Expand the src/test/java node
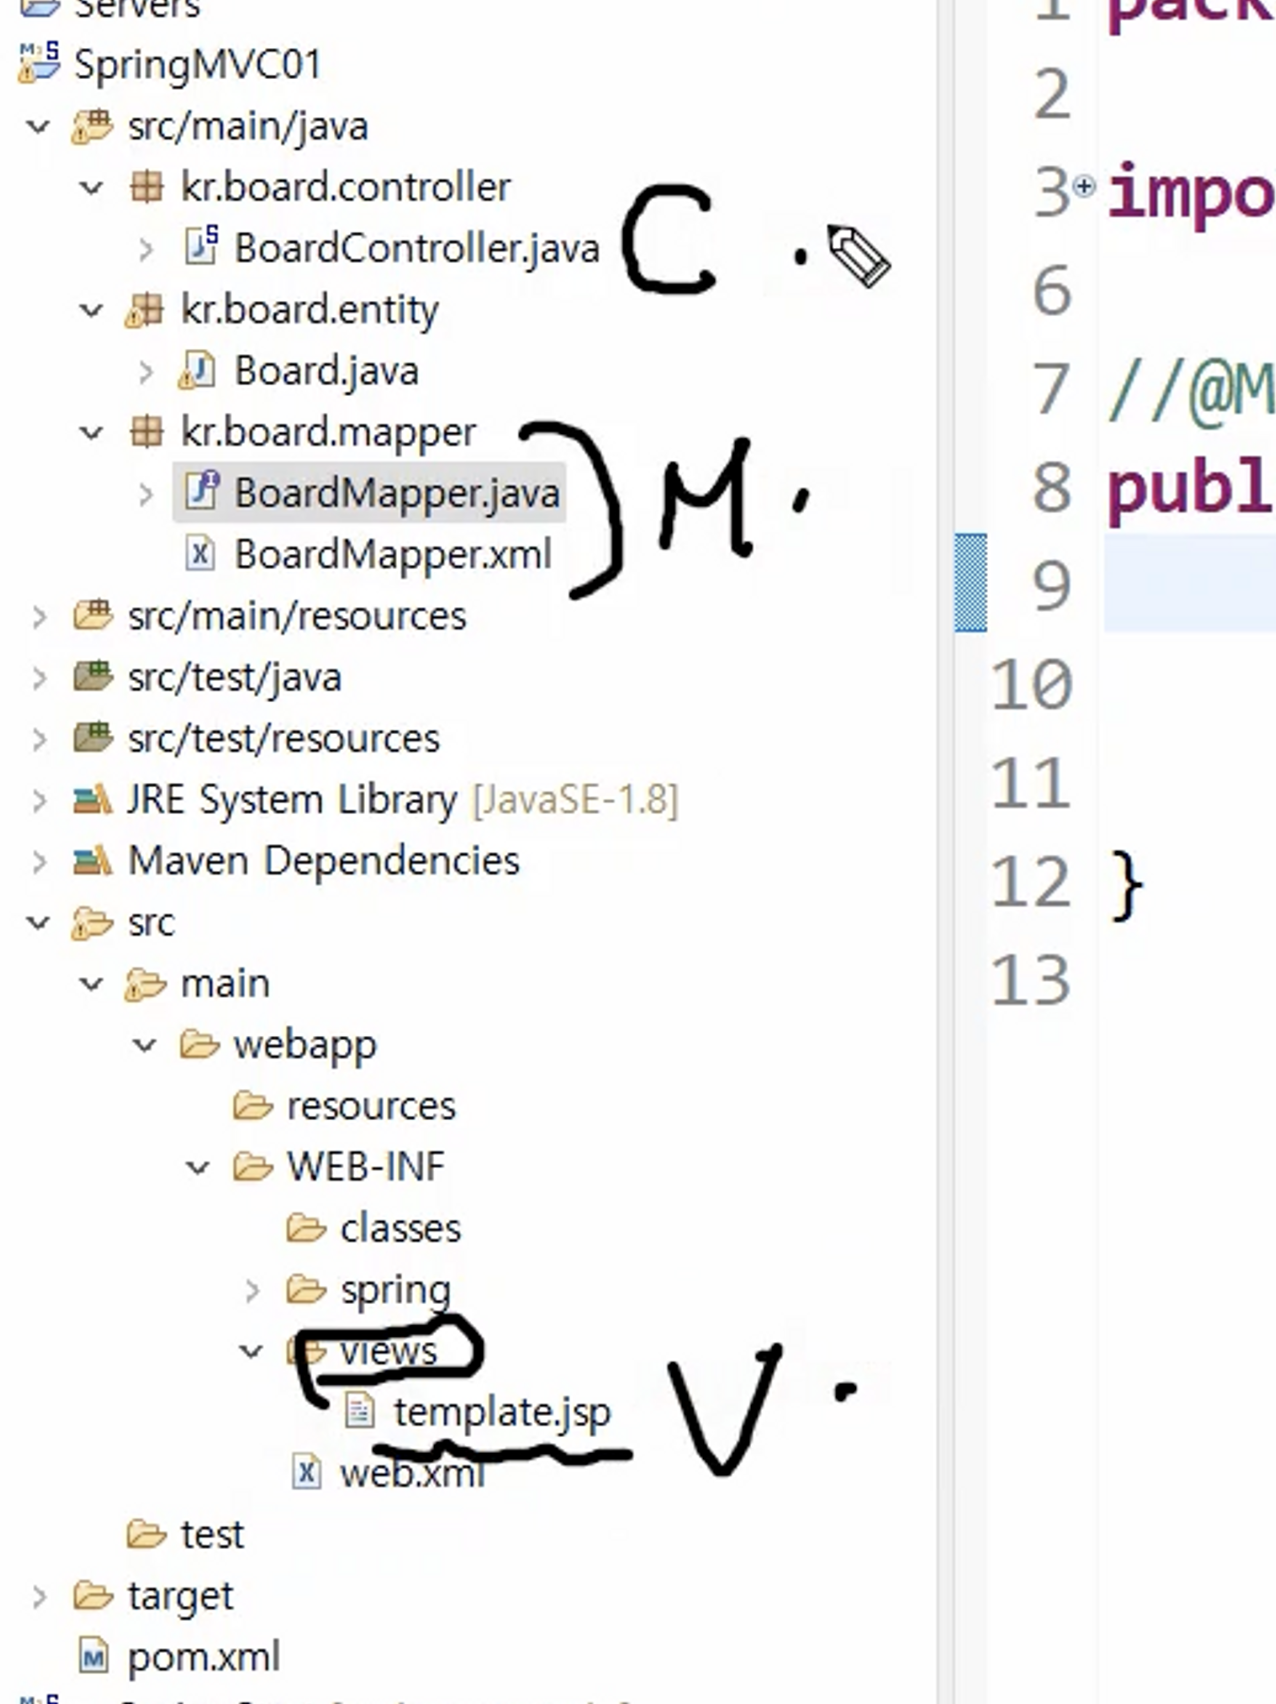The image size is (1276, 1704). click(x=39, y=678)
